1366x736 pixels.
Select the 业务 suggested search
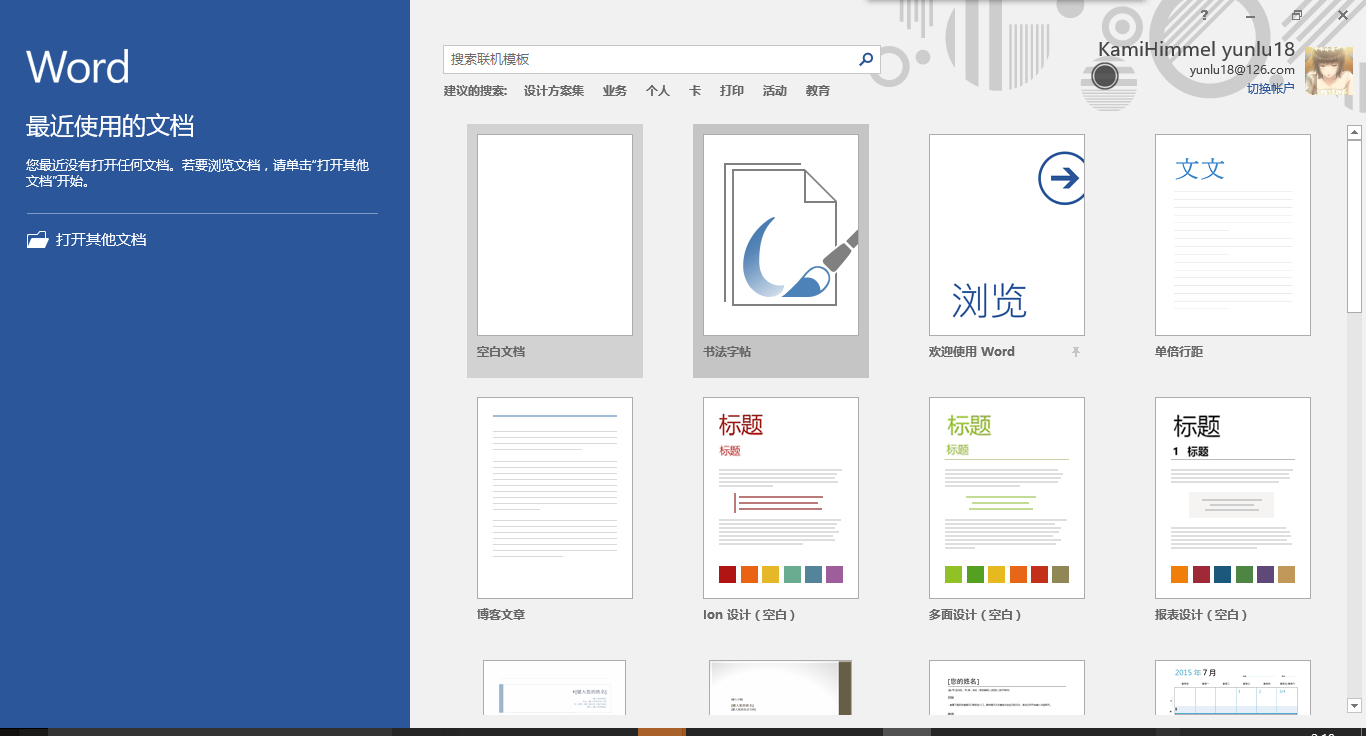pyautogui.click(x=615, y=91)
